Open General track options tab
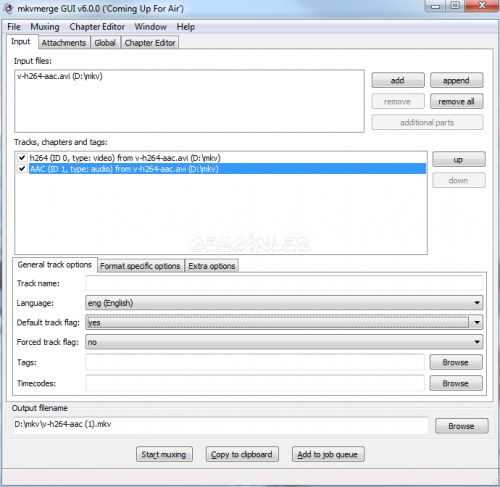The width and height of the screenshot is (500, 487). tap(55, 265)
